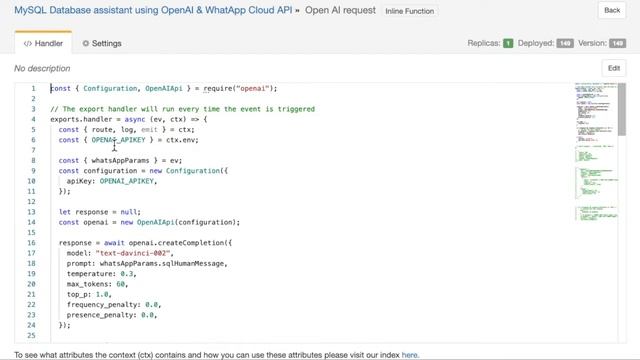Click 'route, log, emit' destructuring on line 5
640x360 pixels.
pos(124,129)
